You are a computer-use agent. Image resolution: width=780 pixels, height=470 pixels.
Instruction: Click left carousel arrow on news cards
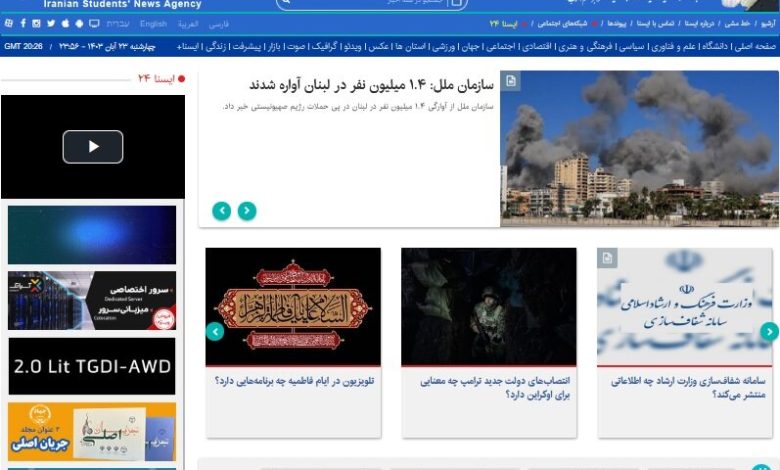point(215,331)
